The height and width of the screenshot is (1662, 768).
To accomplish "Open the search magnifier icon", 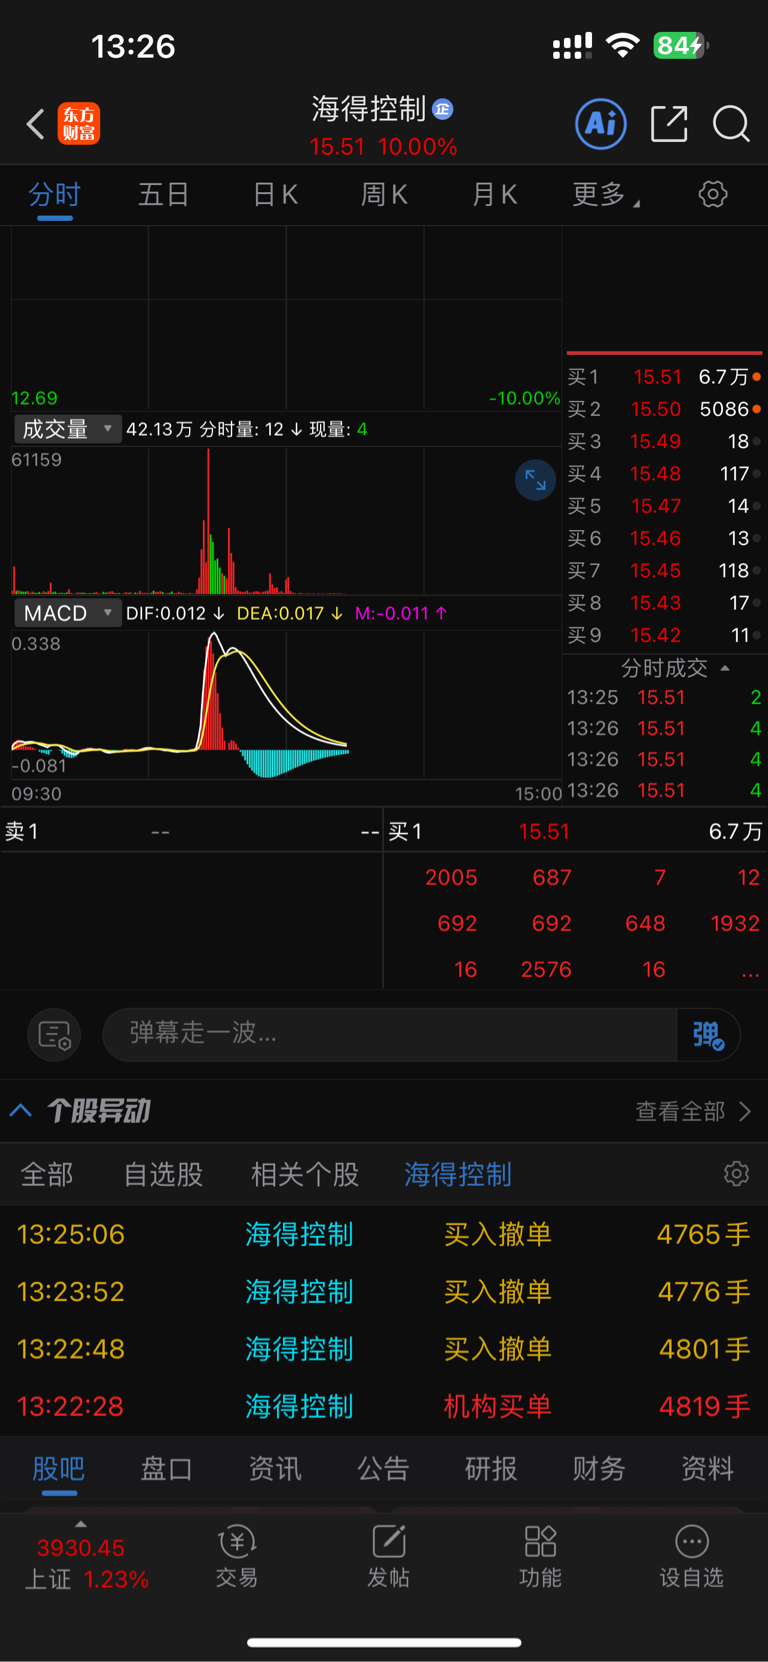I will click(x=731, y=124).
